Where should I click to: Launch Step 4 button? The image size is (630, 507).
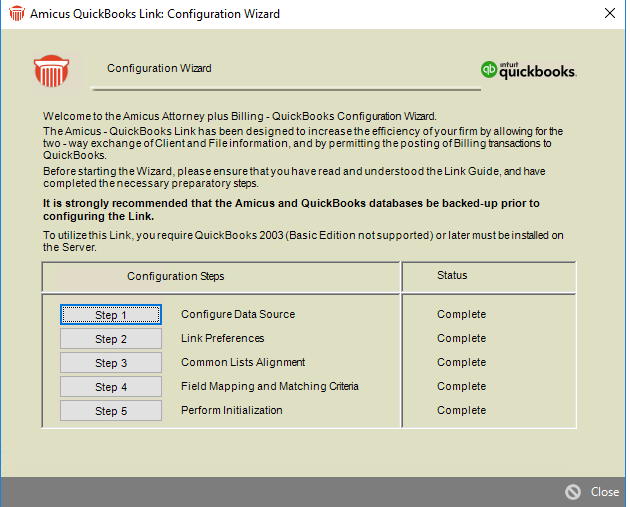click(111, 387)
